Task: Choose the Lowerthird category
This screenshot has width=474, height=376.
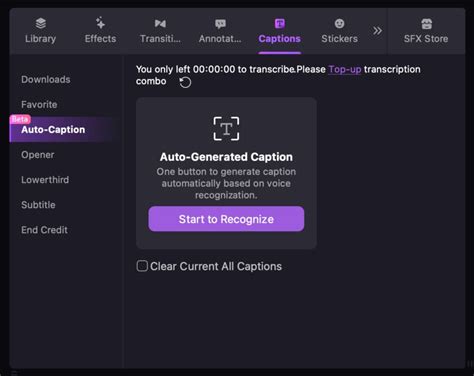Action: [x=45, y=180]
